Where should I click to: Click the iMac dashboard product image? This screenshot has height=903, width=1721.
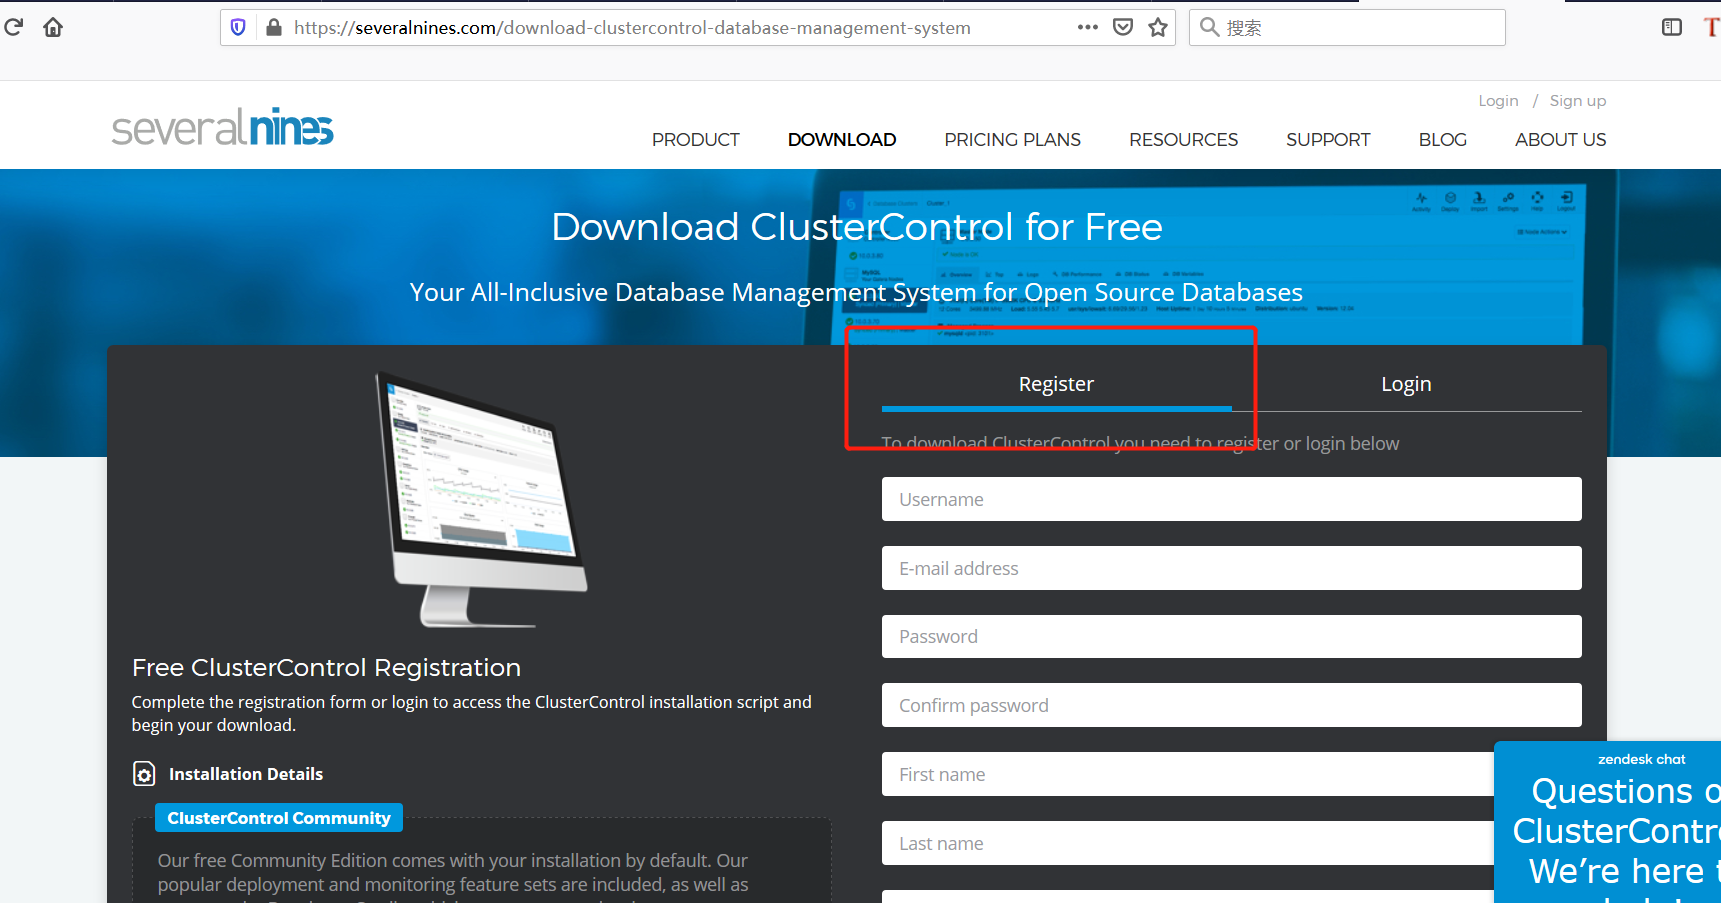(x=482, y=500)
